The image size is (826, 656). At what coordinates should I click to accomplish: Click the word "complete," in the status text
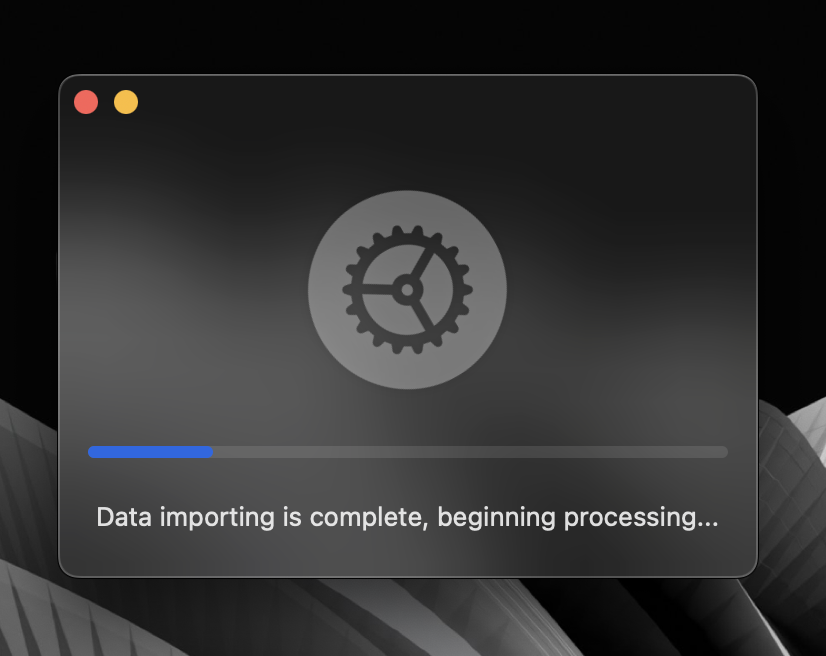tap(367, 518)
